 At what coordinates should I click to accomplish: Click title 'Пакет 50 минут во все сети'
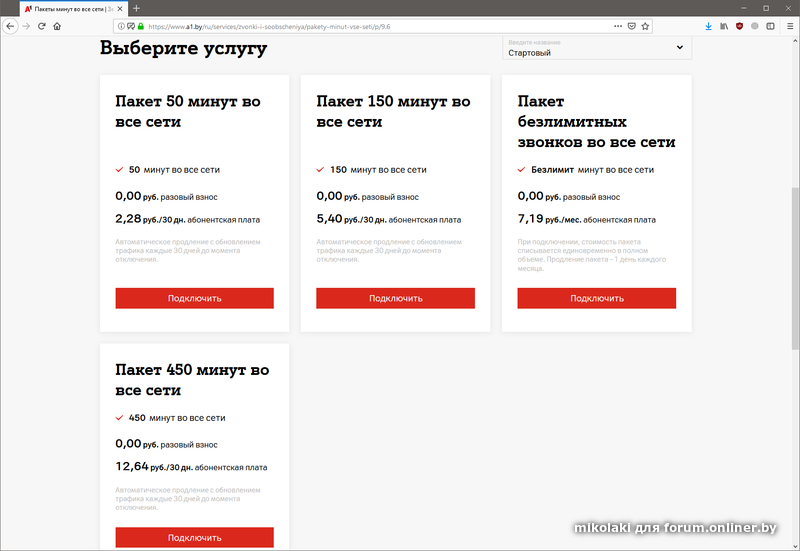tap(188, 111)
